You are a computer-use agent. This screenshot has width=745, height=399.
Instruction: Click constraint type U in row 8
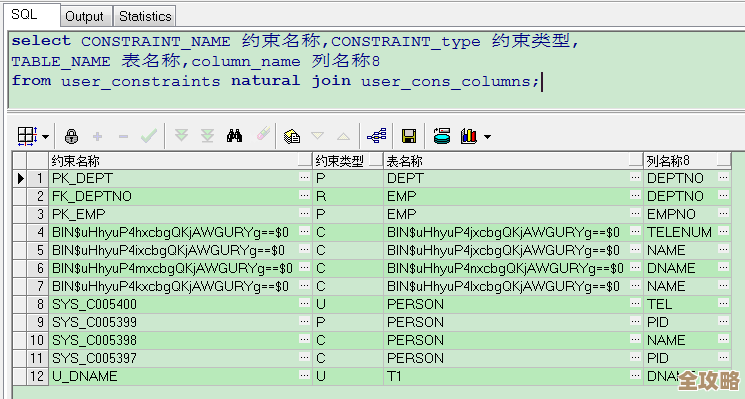347,304
